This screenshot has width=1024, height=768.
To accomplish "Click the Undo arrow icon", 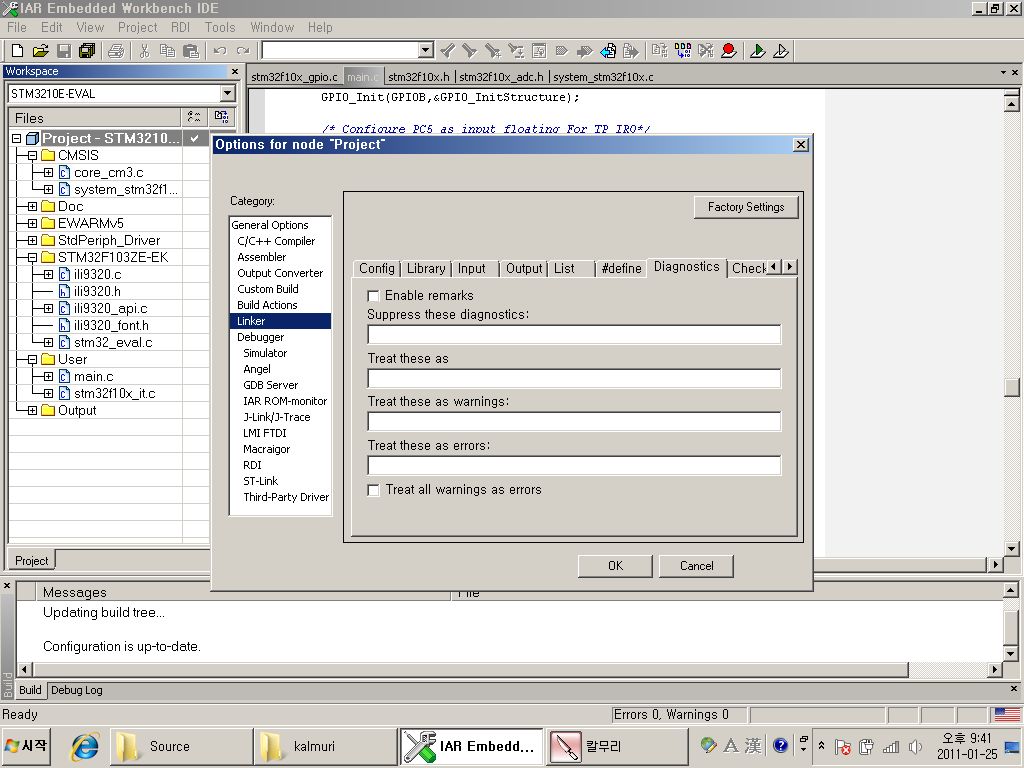I will 220,50.
